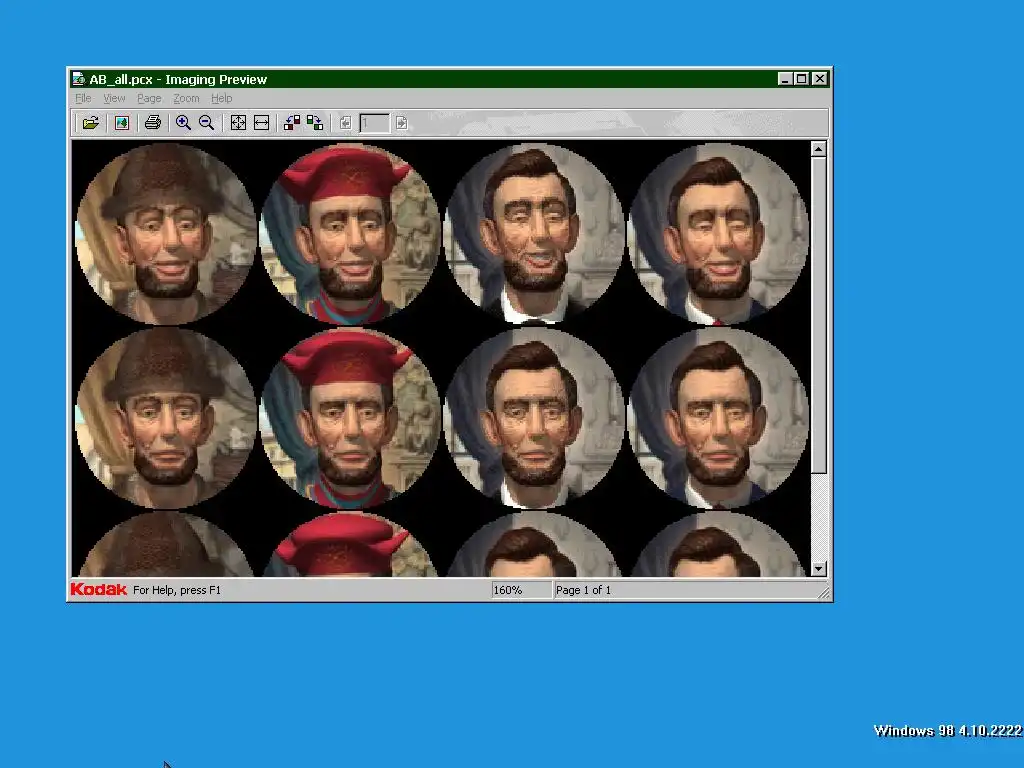Select the Fit to Width icon
Image resolution: width=1024 pixels, height=768 pixels.
pyautogui.click(x=261, y=123)
